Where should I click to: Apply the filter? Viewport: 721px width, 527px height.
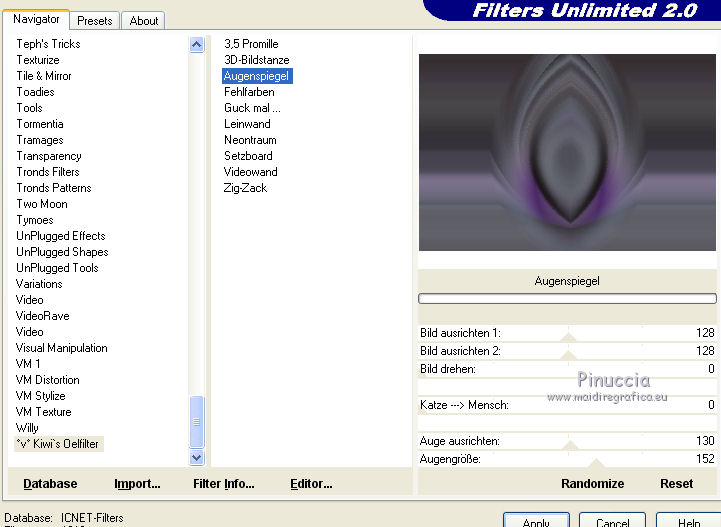tap(536, 521)
